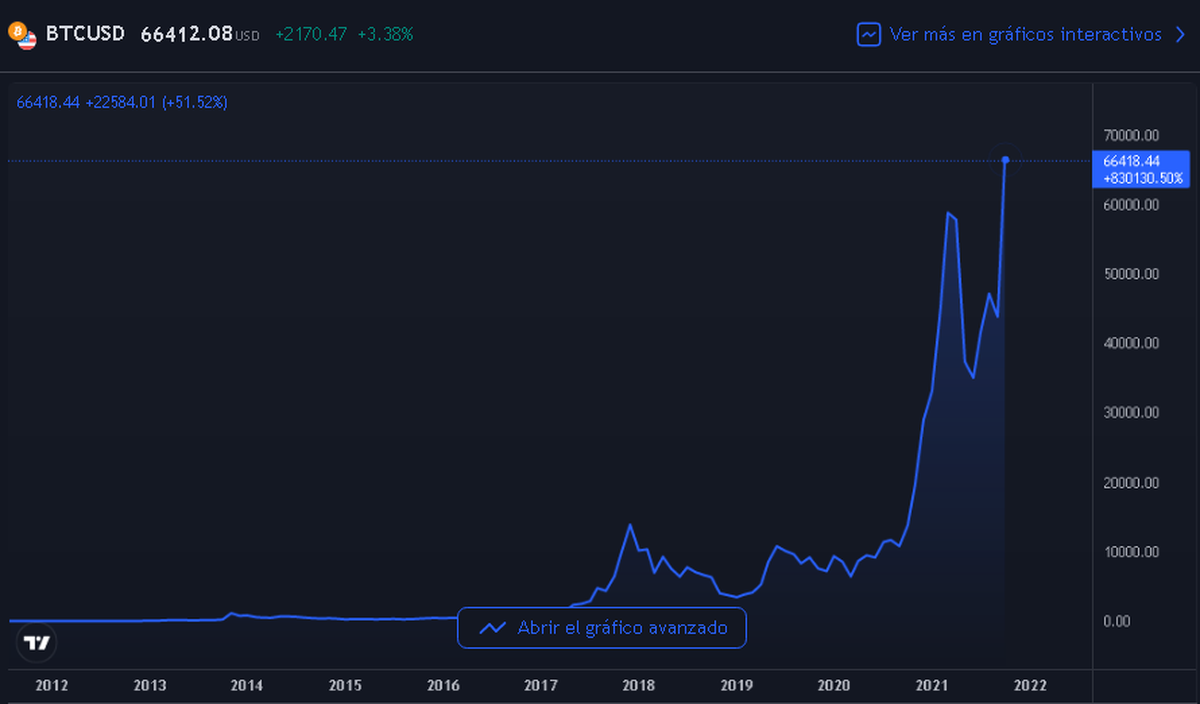Viewport: 1200px width, 704px height.
Task: Click the 2012 label on the time axis
Action: 51,686
